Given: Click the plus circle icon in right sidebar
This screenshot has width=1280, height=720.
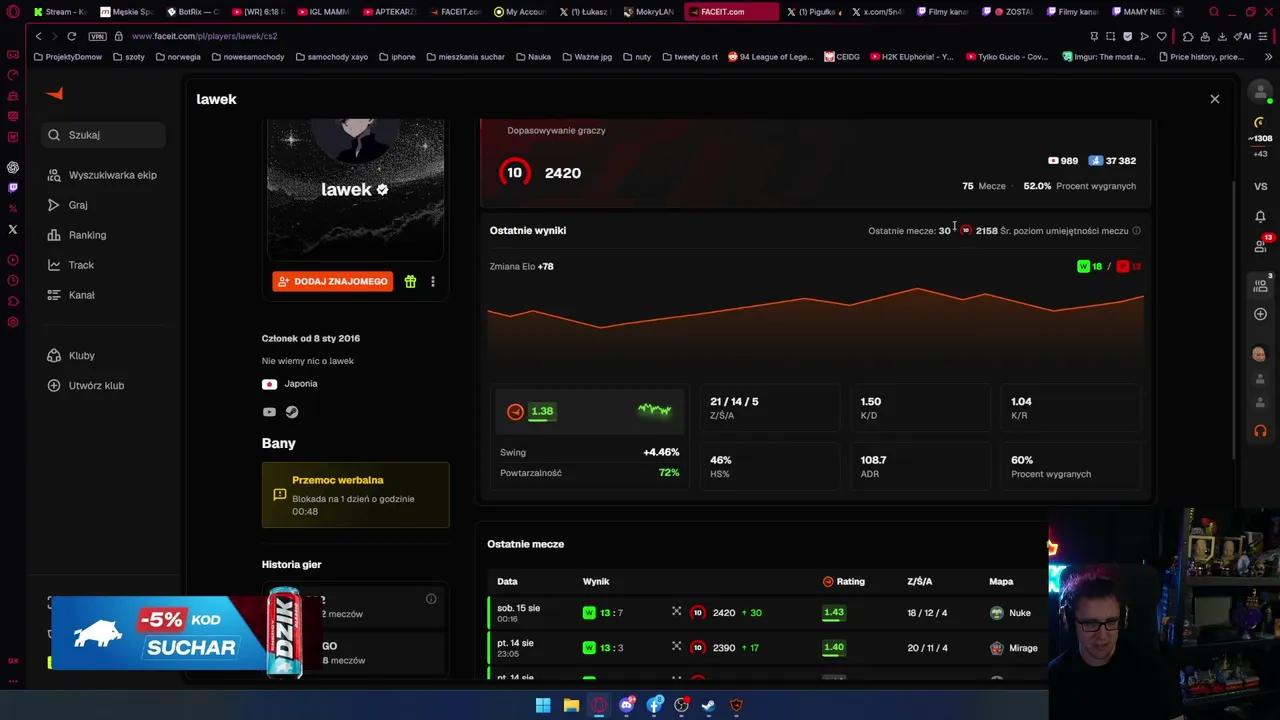Looking at the screenshot, I should [1260, 314].
